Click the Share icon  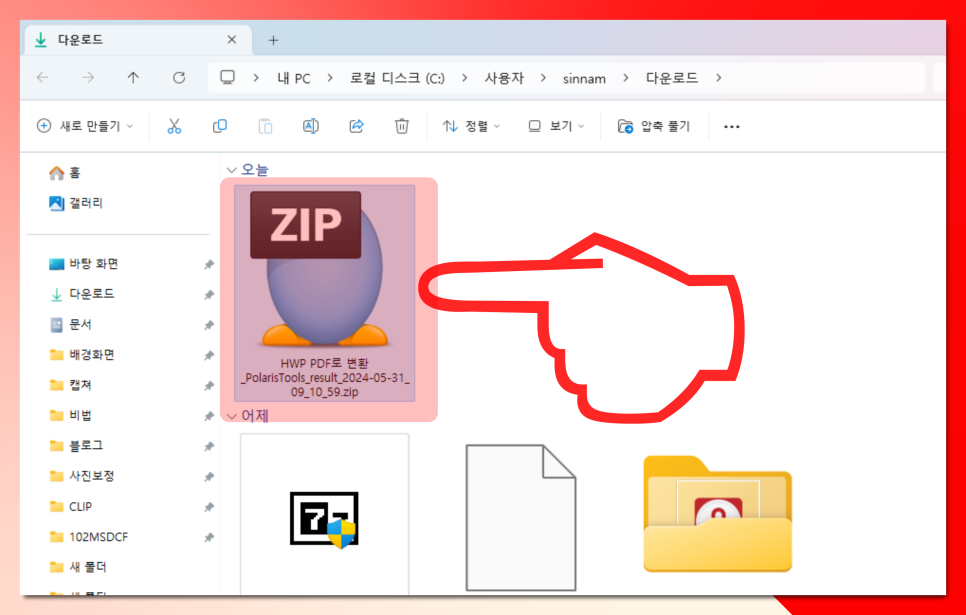click(x=356, y=126)
